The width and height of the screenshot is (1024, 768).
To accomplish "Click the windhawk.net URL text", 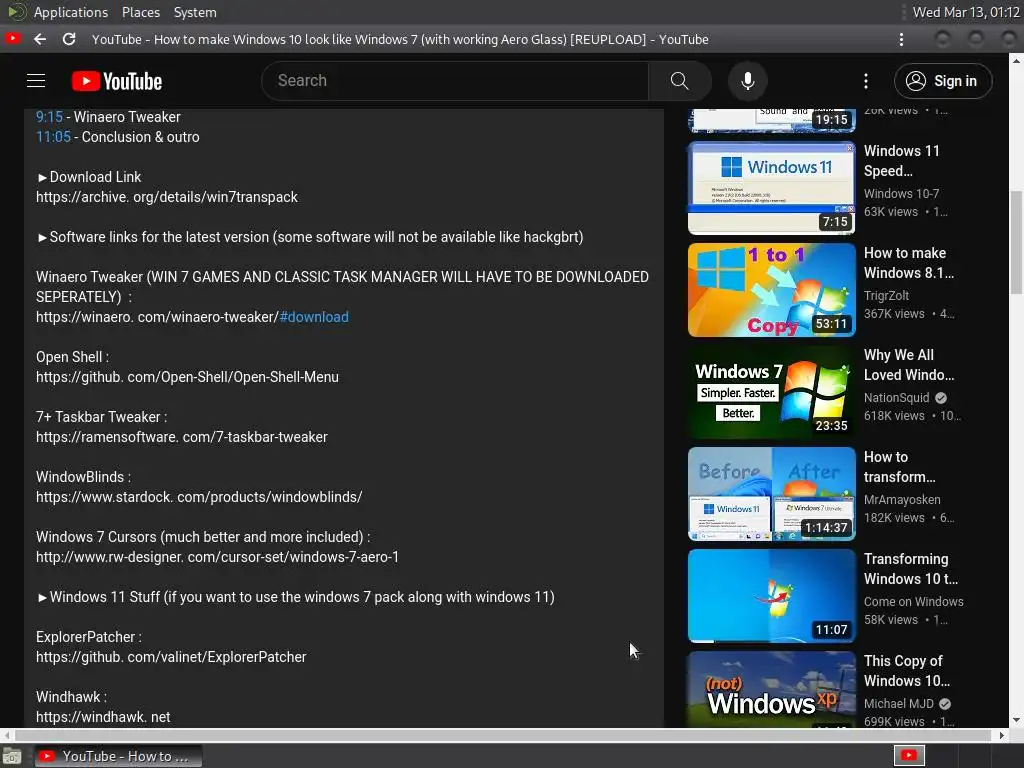I will click(103, 717).
